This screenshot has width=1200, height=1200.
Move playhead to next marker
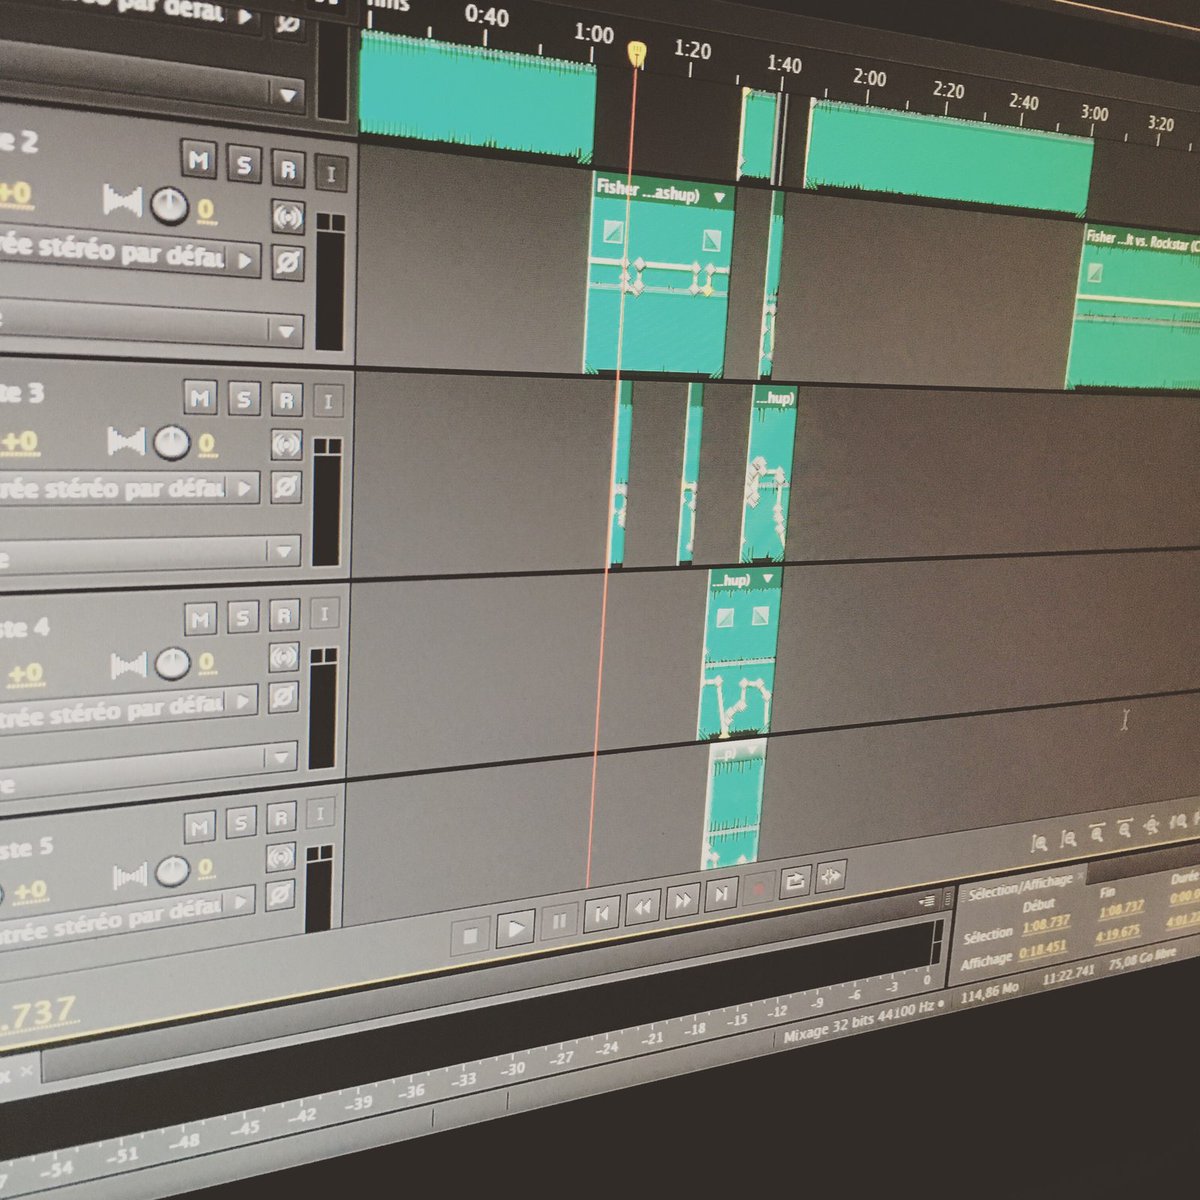coord(720,894)
